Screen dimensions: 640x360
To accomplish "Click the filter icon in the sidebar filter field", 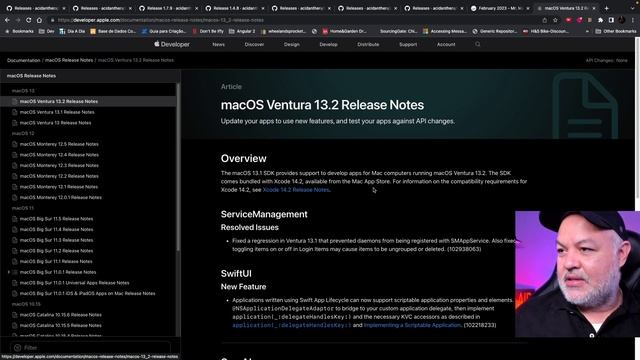I will [17, 348].
